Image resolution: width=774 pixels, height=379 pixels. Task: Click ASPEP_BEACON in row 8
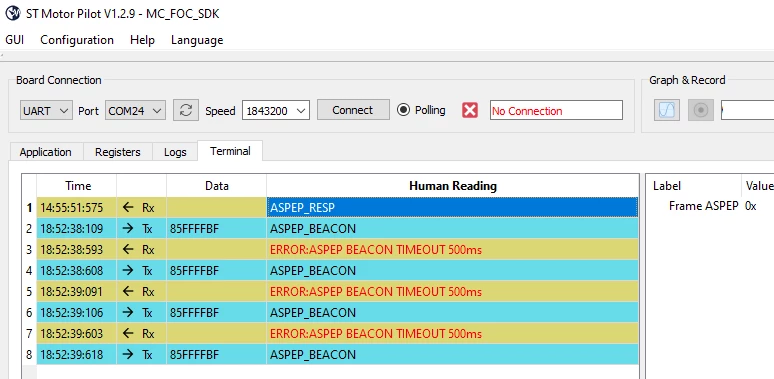[453, 354]
